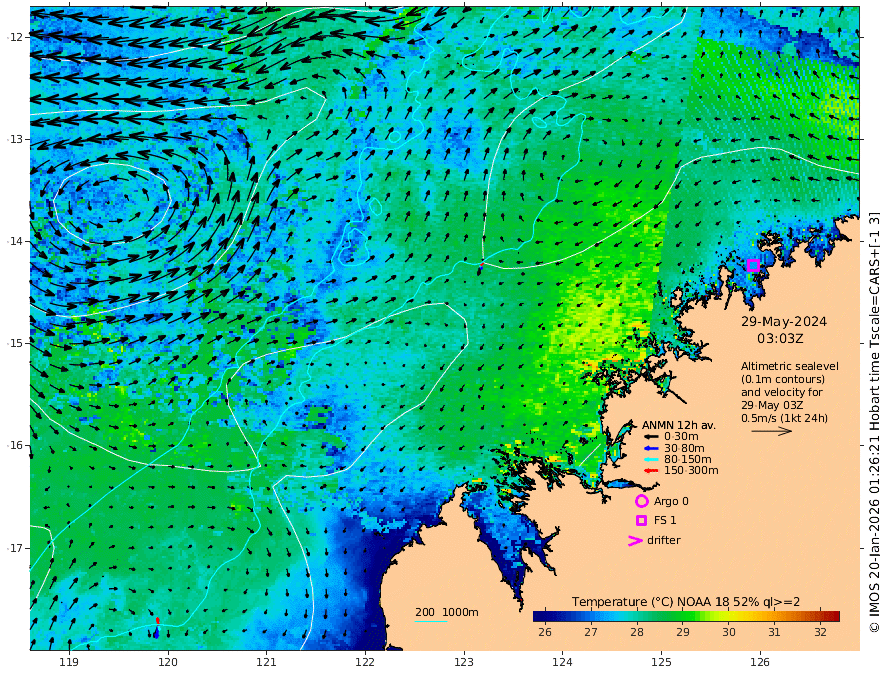Click the vertical IMOS copyright text

[x=873, y=422]
